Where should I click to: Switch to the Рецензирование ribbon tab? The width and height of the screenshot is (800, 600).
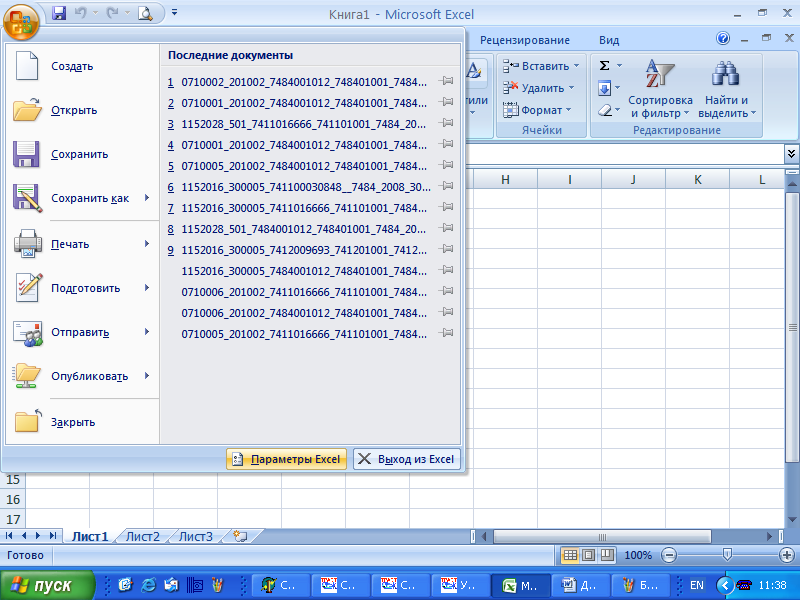[524, 40]
